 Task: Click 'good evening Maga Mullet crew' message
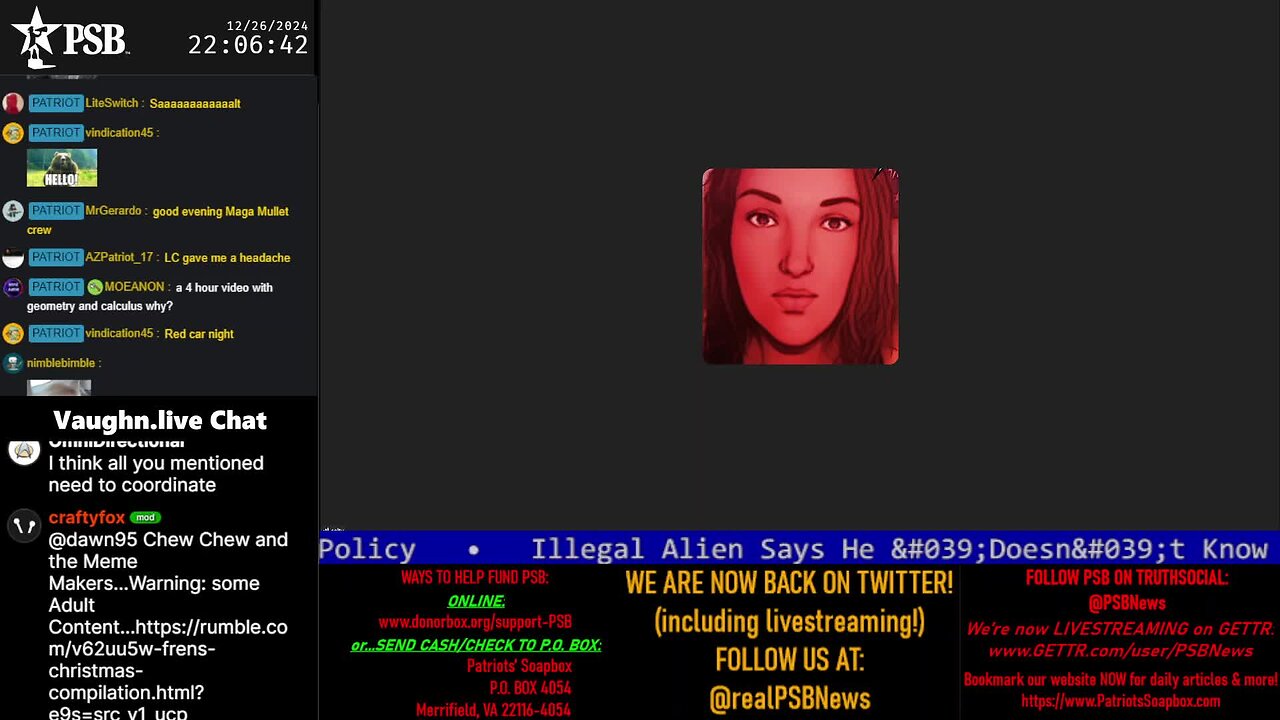158,220
